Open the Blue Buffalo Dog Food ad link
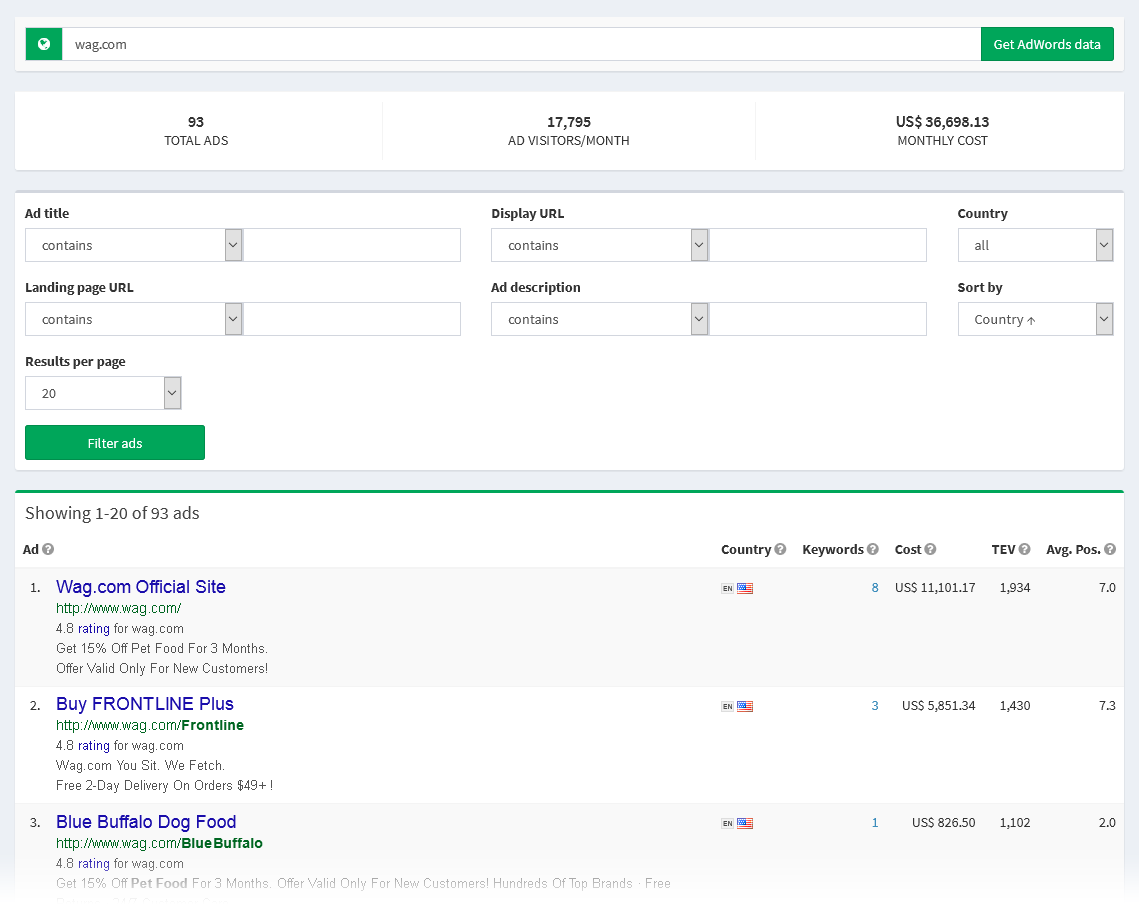 (146, 821)
